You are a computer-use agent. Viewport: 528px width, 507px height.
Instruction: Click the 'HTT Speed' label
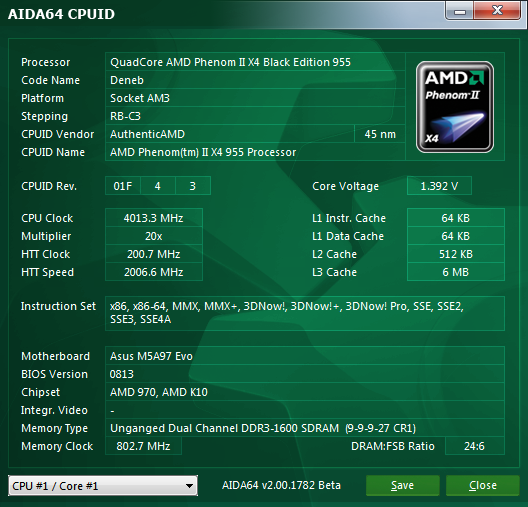[x=47, y=272]
